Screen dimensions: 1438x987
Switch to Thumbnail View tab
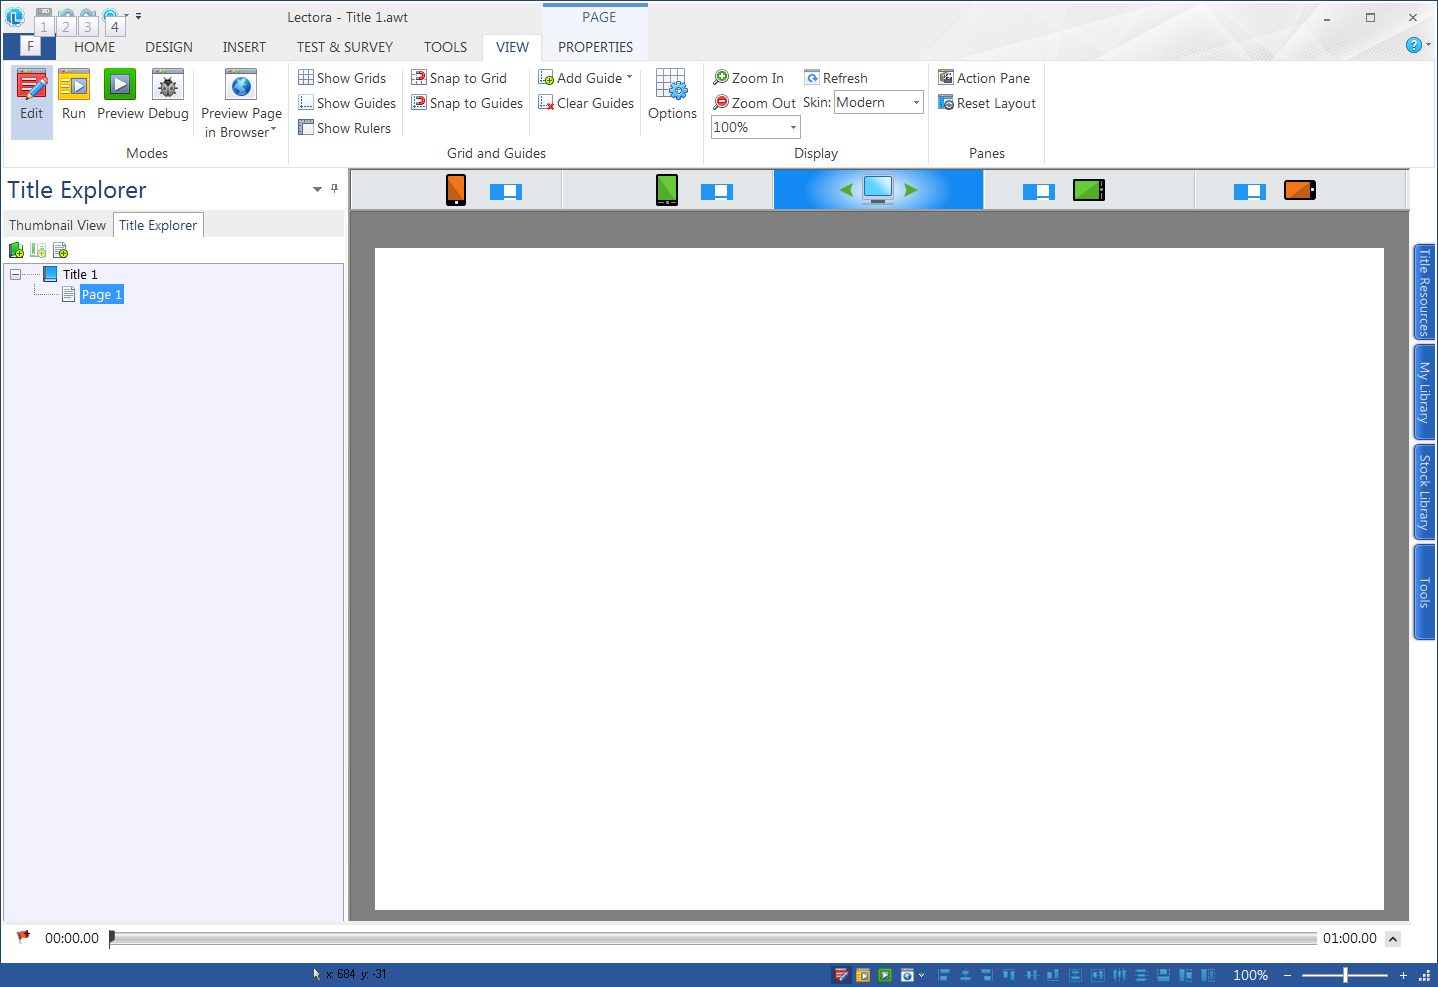click(x=57, y=225)
